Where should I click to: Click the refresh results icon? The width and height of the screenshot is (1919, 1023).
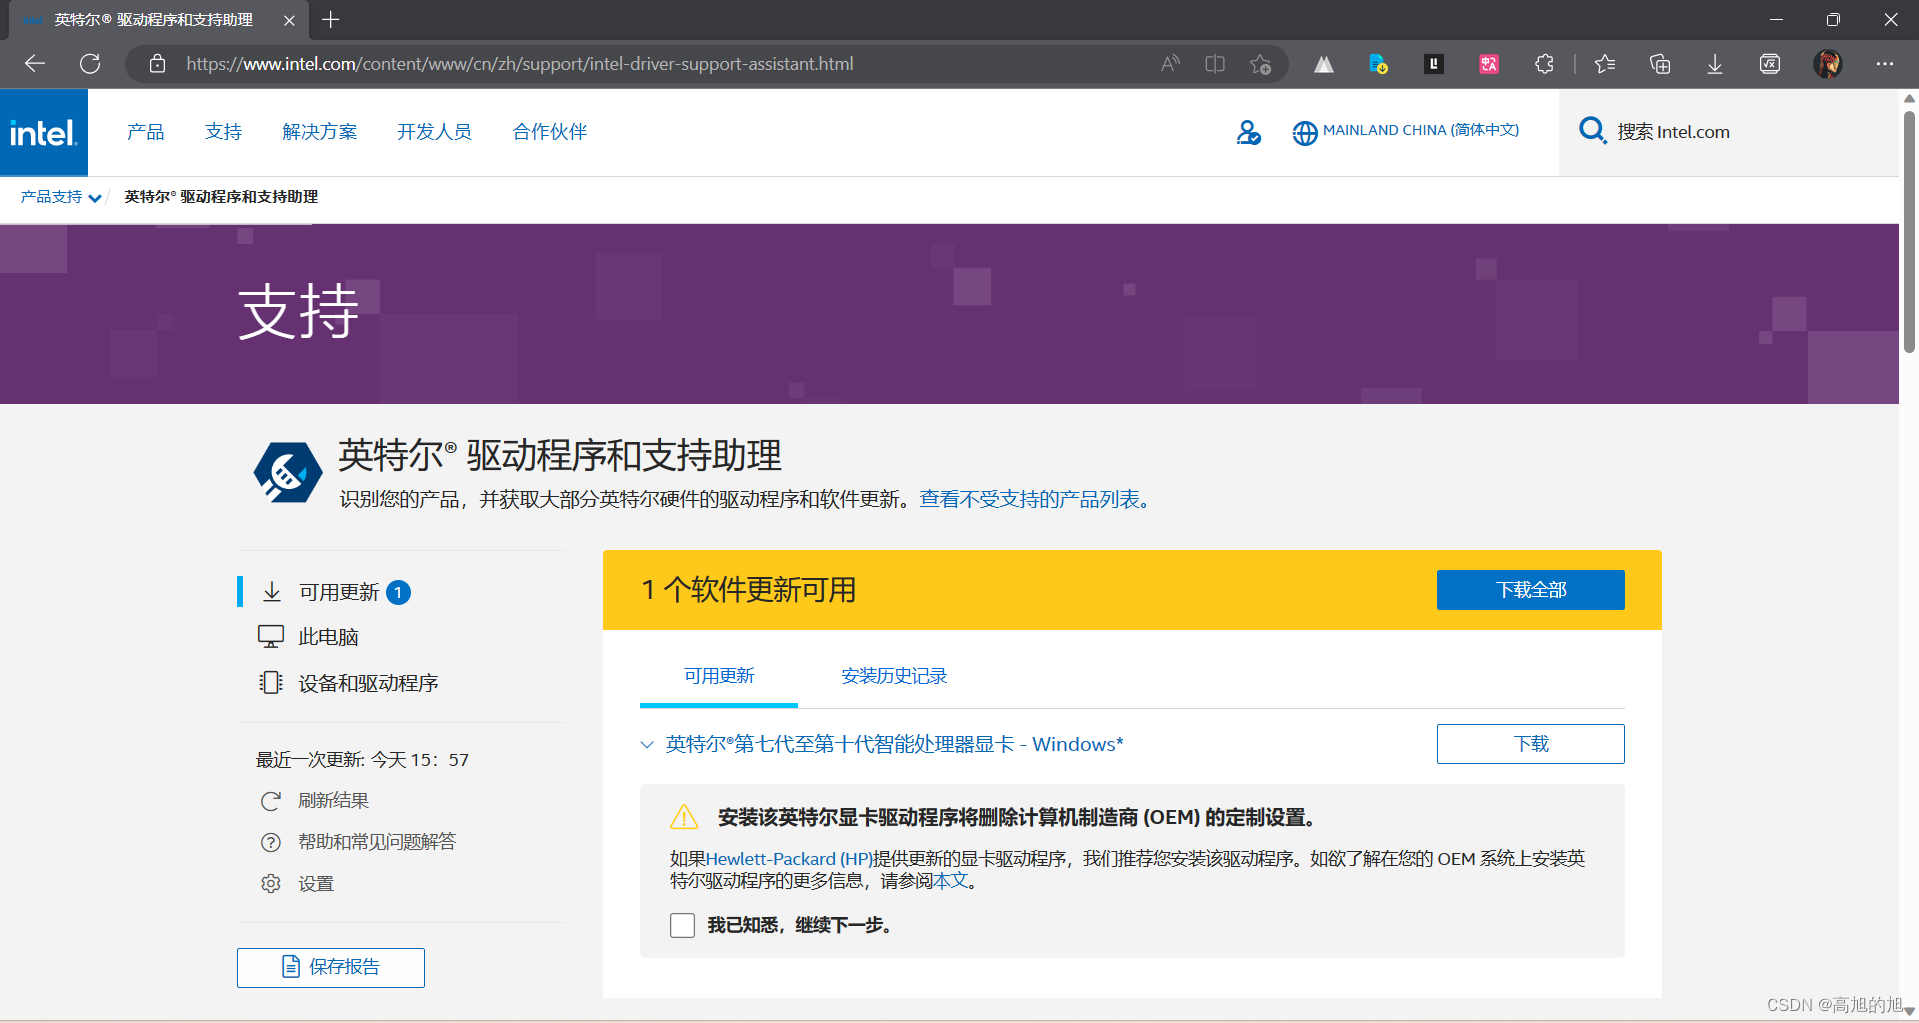coord(271,801)
